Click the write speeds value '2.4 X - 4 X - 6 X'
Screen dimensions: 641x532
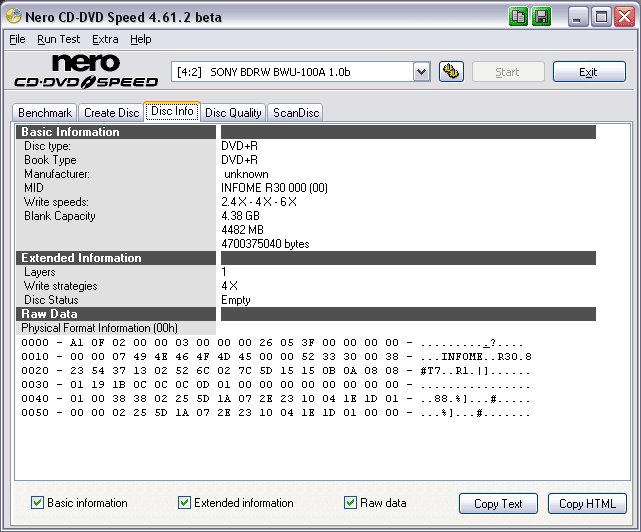click(259, 202)
